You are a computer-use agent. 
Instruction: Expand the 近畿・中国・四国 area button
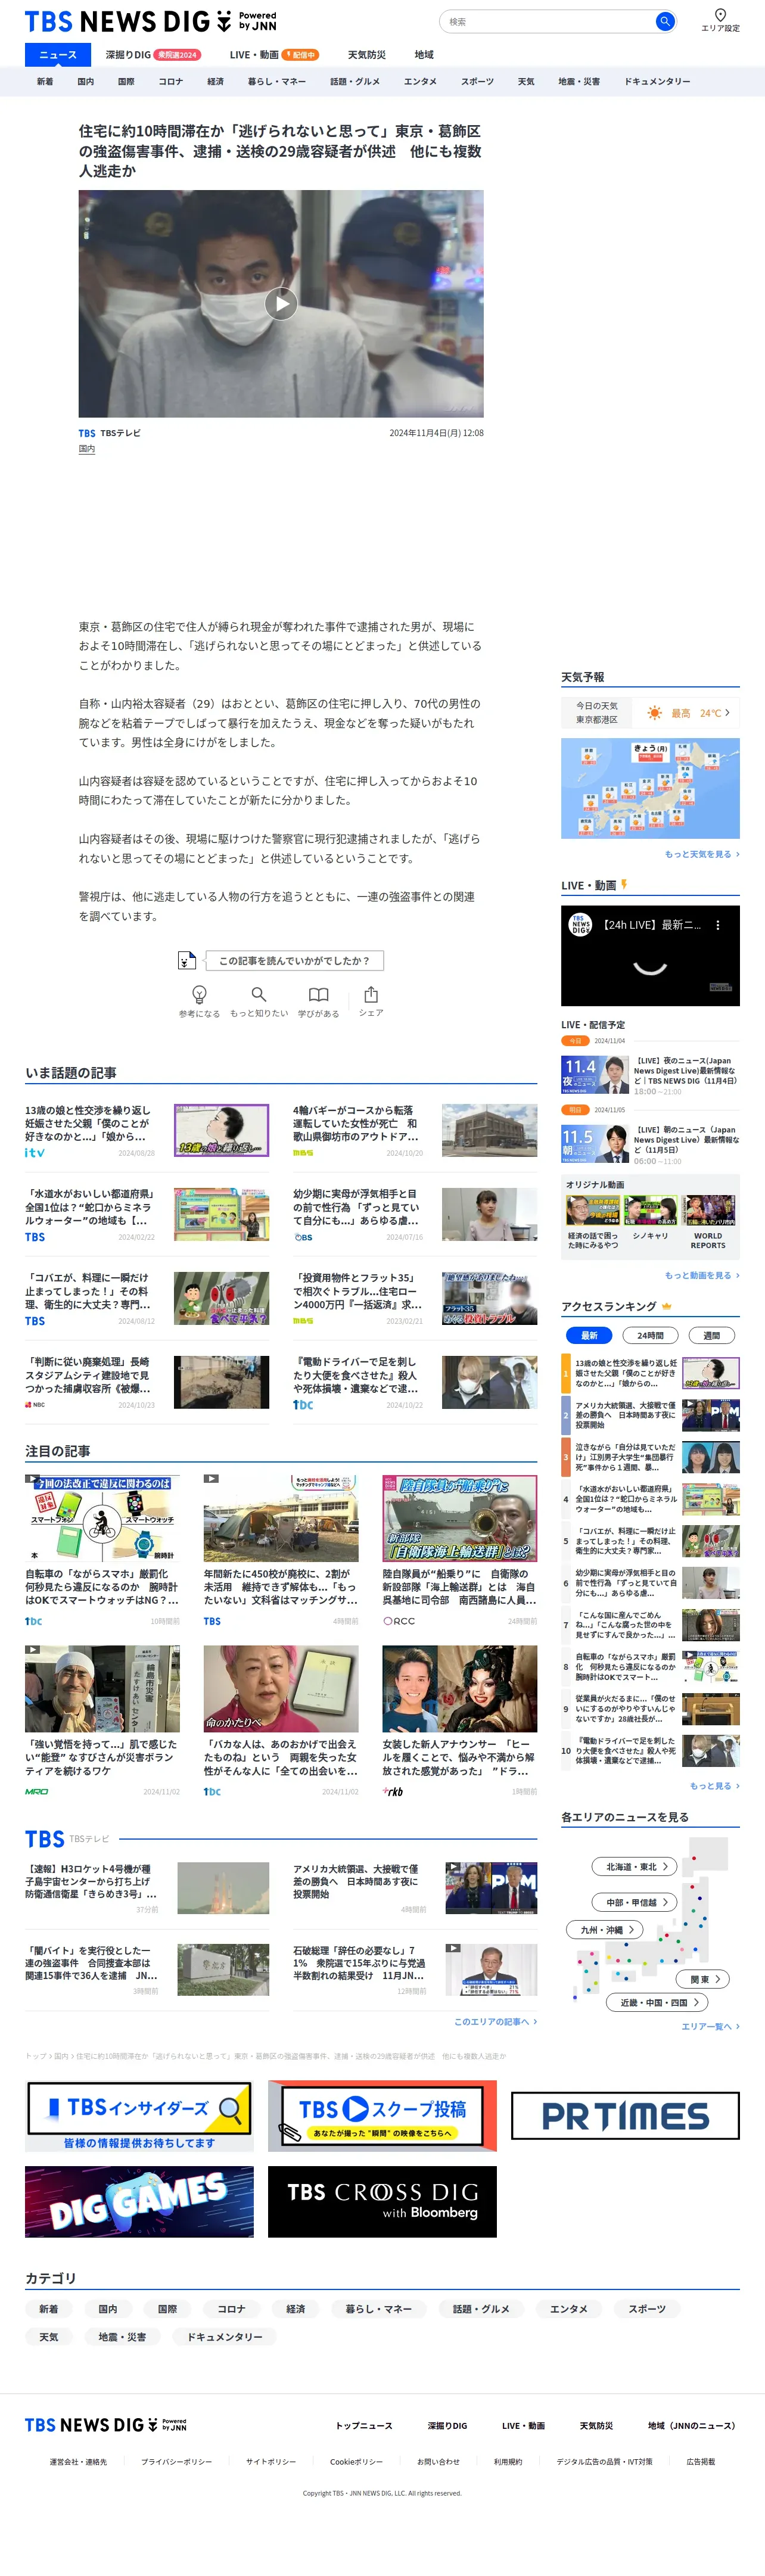click(657, 2002)
